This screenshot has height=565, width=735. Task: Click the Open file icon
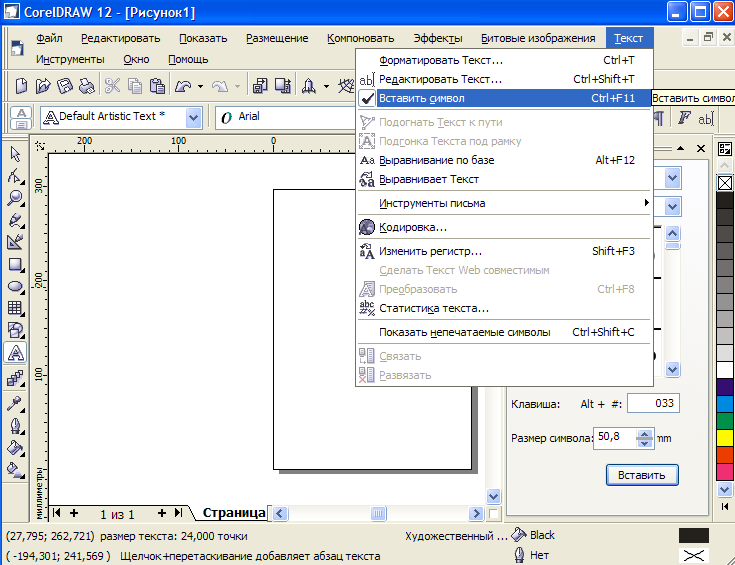[x=43, y=86]
